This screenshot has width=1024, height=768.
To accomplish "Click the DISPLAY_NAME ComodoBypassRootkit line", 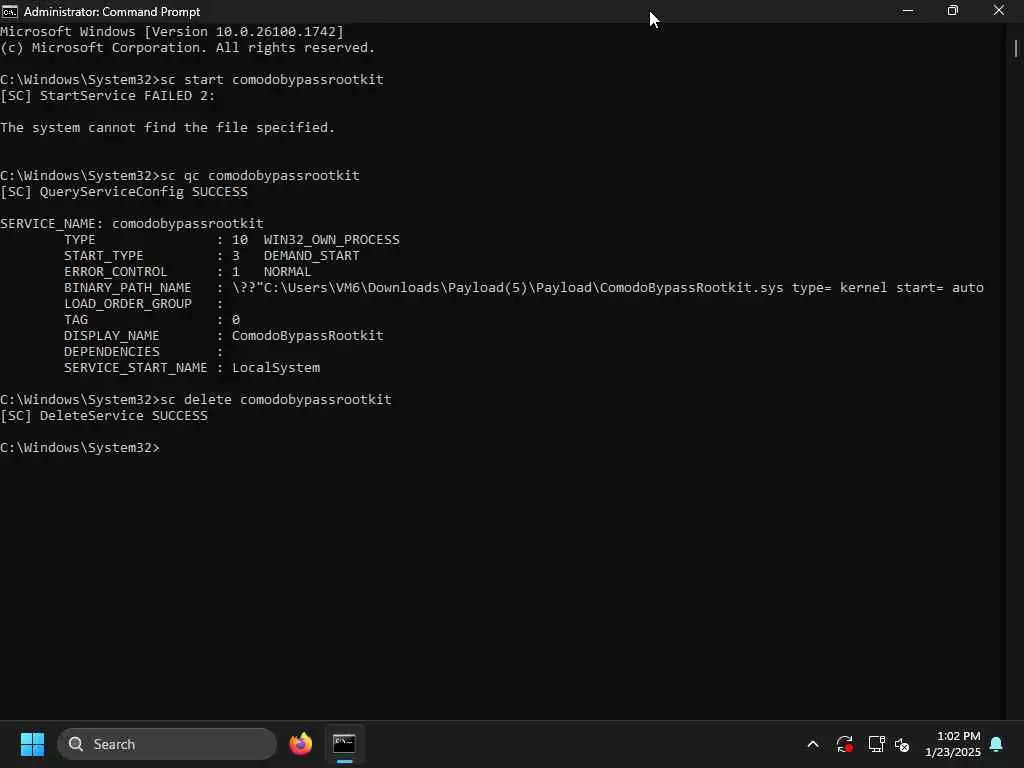I will [x=223, y=336].
